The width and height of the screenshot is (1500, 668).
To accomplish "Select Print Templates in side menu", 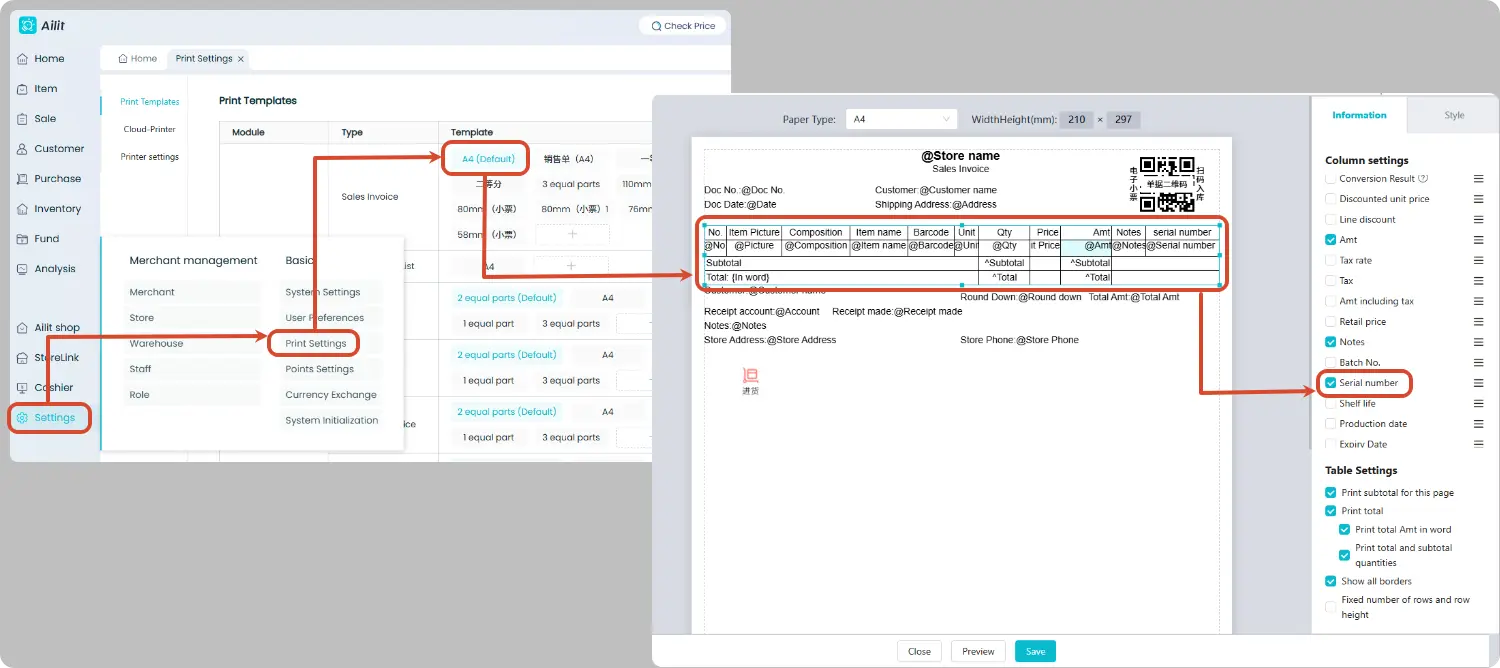I will (x=150, y=102).
